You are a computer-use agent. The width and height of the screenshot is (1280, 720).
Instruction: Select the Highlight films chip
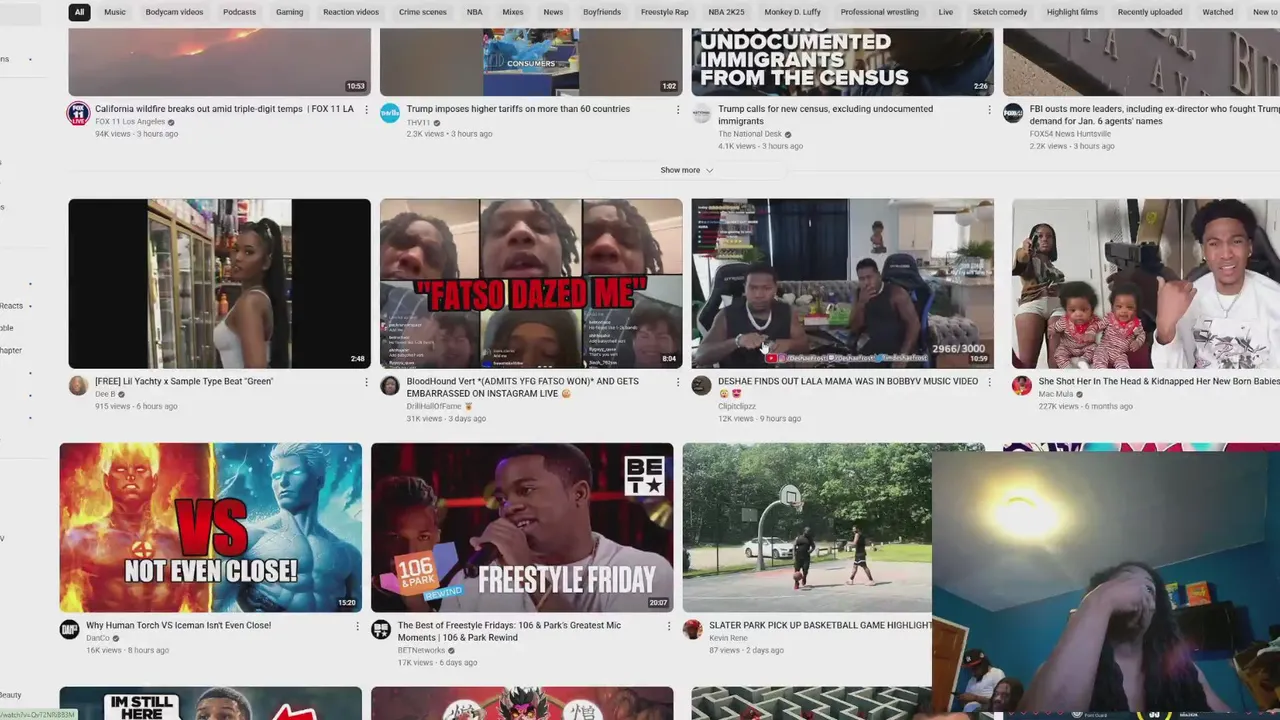(1072, 12)
